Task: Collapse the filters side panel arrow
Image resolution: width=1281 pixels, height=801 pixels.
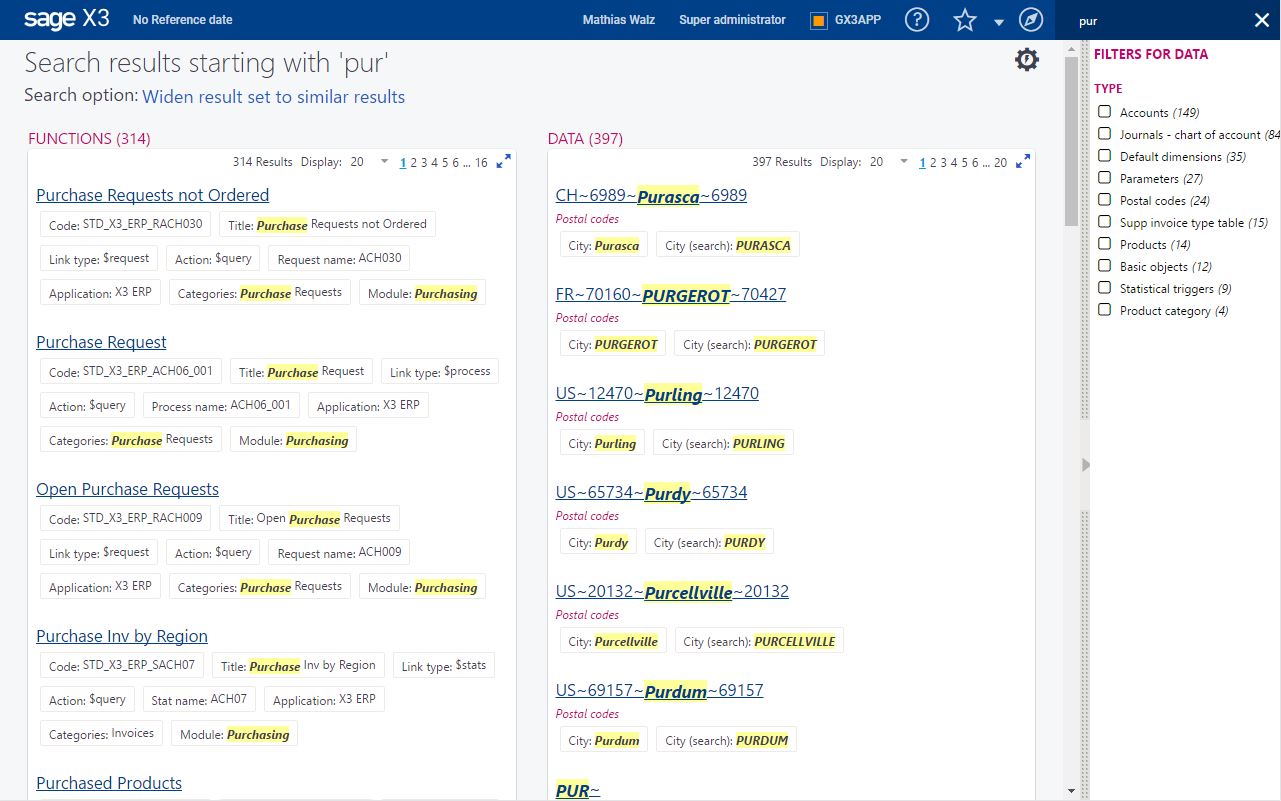Action: (x=1086, y=464)
